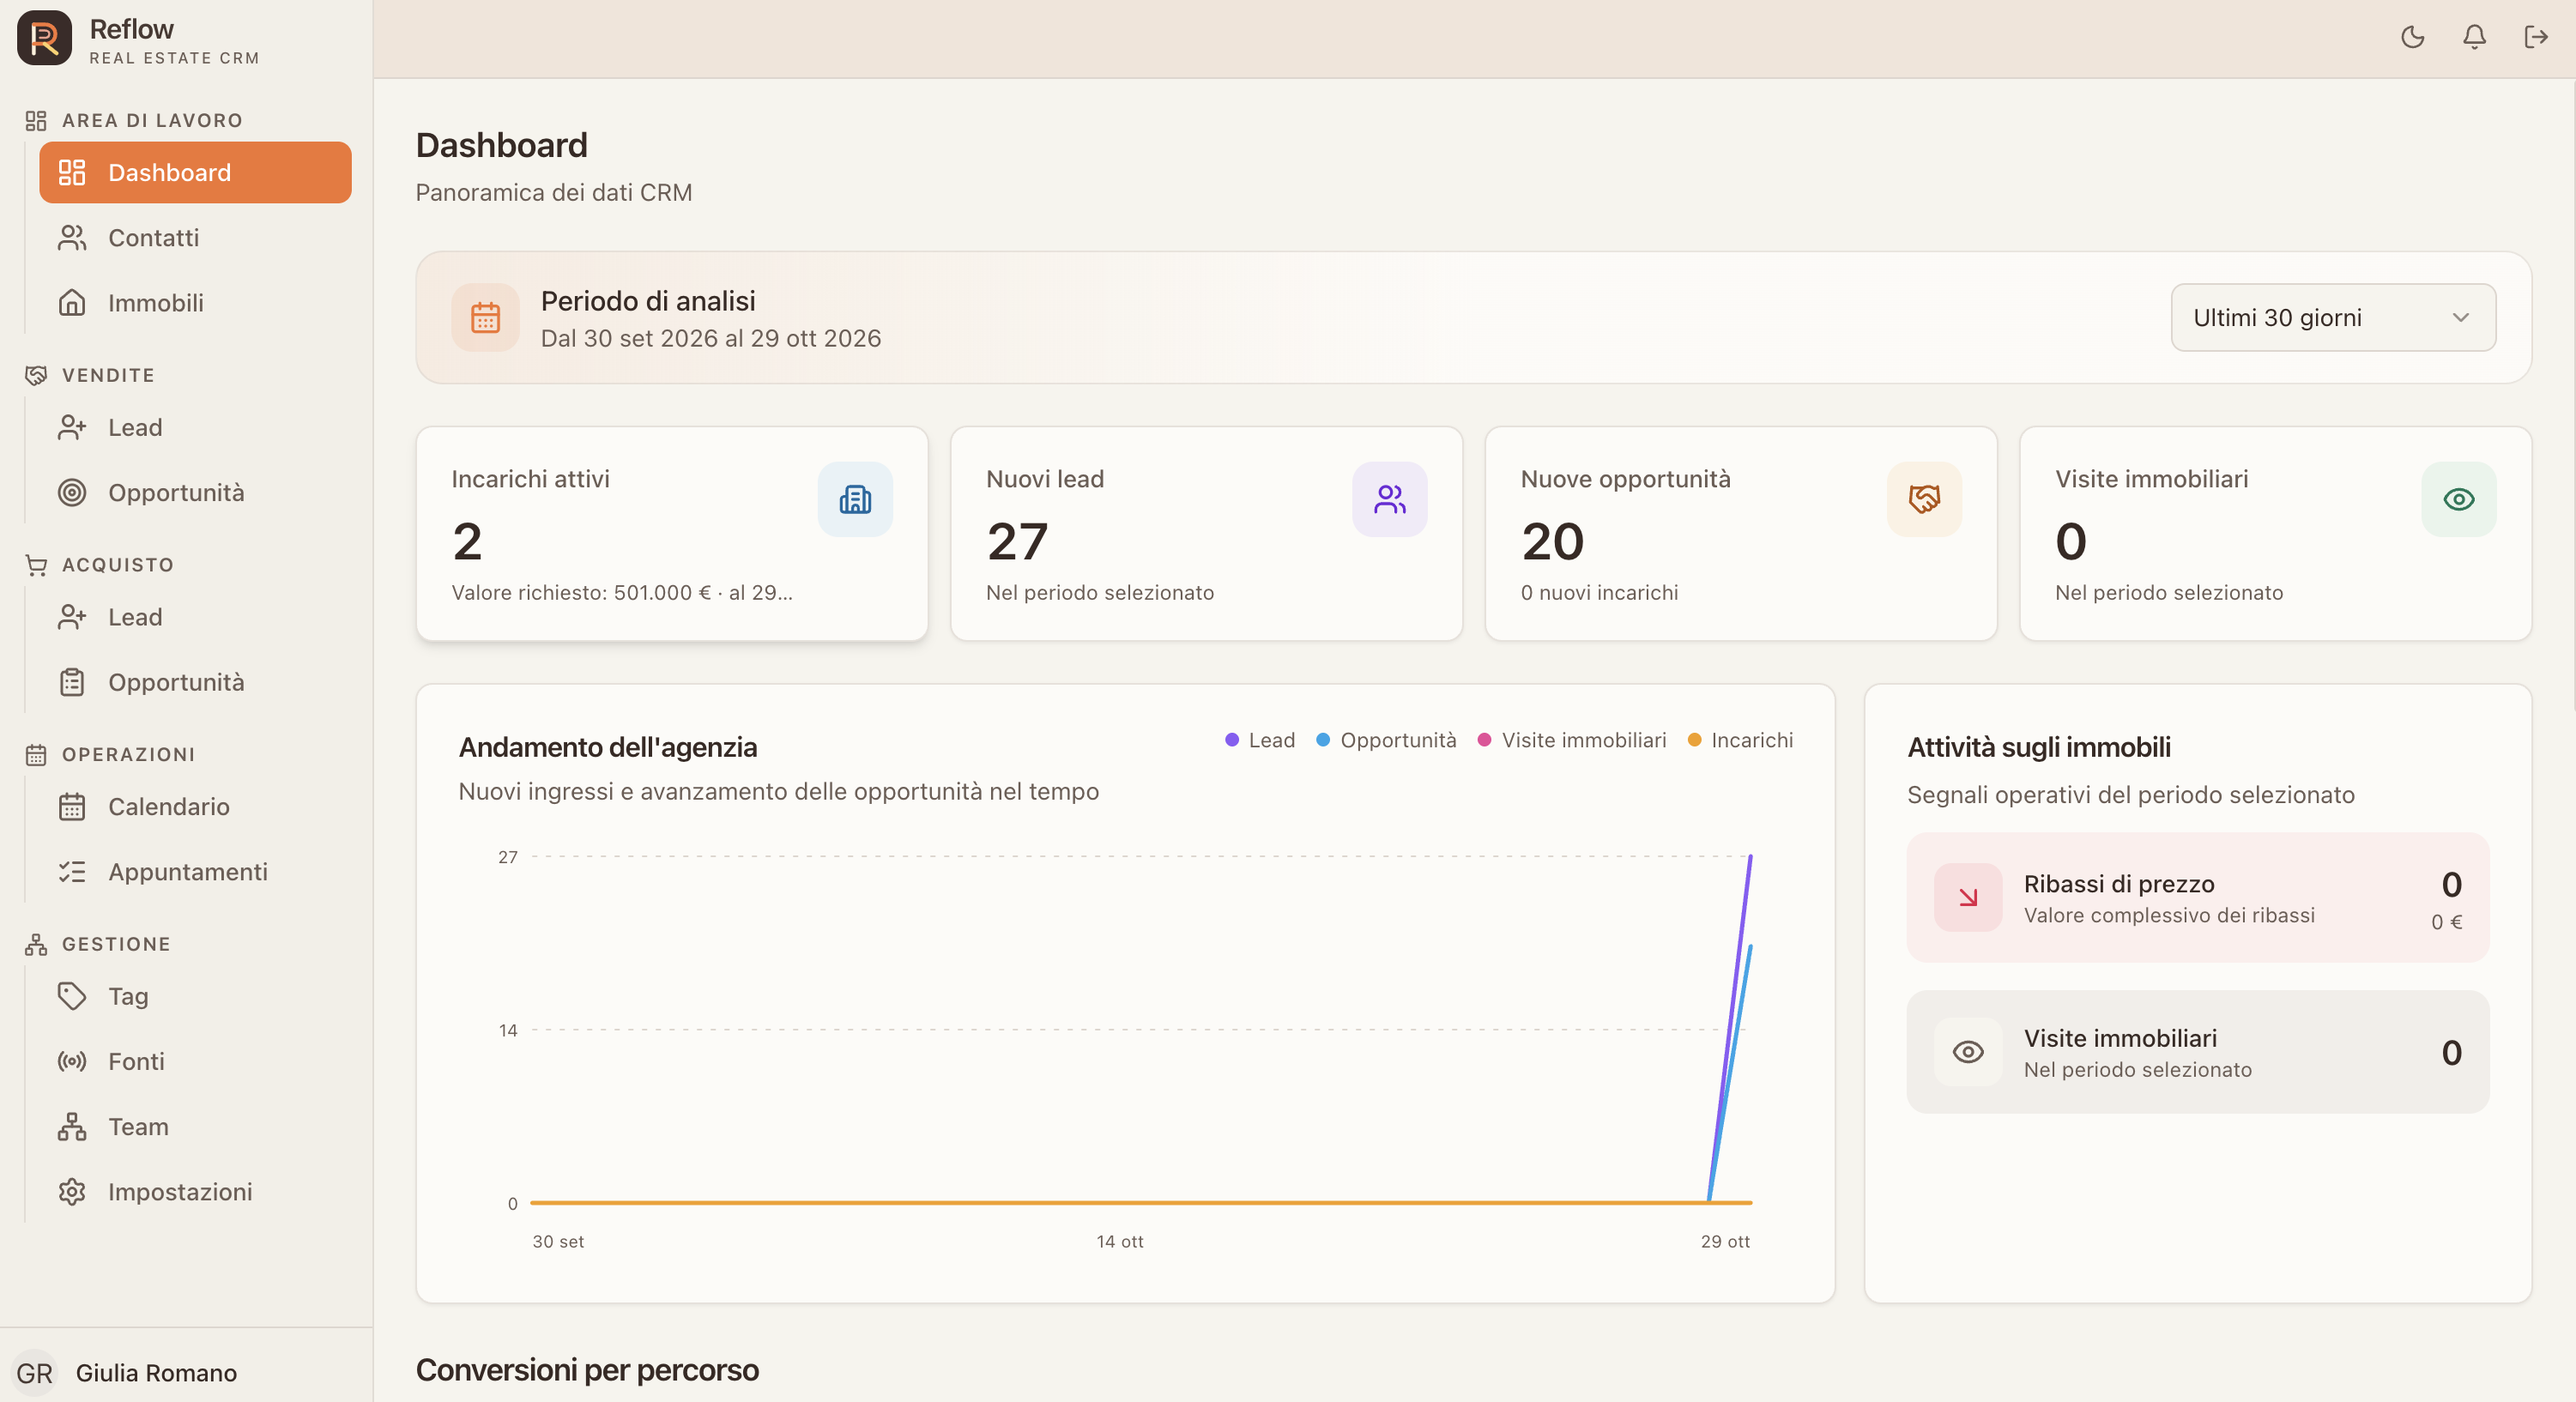Click the 14 ott label on chart axis

(1120, 1241)
